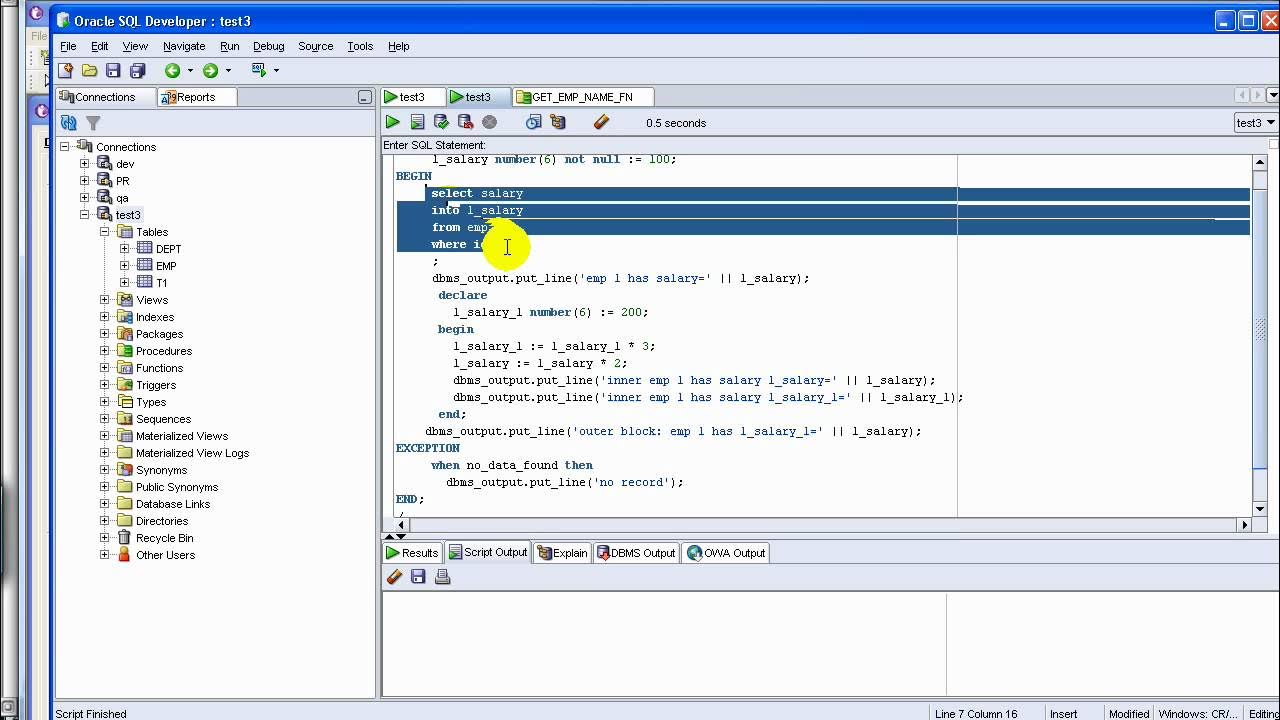Open the SQL Worksheet toolbar icon

pos(259,70)
